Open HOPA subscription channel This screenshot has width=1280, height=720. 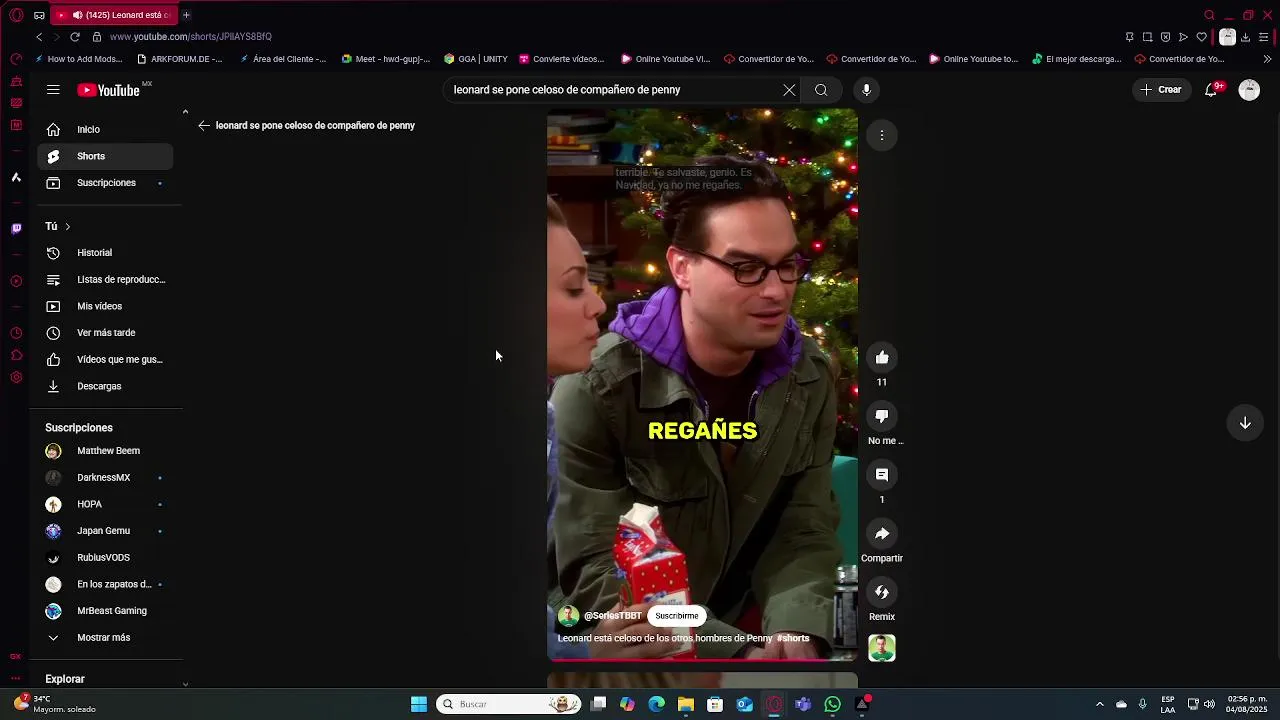105,505
